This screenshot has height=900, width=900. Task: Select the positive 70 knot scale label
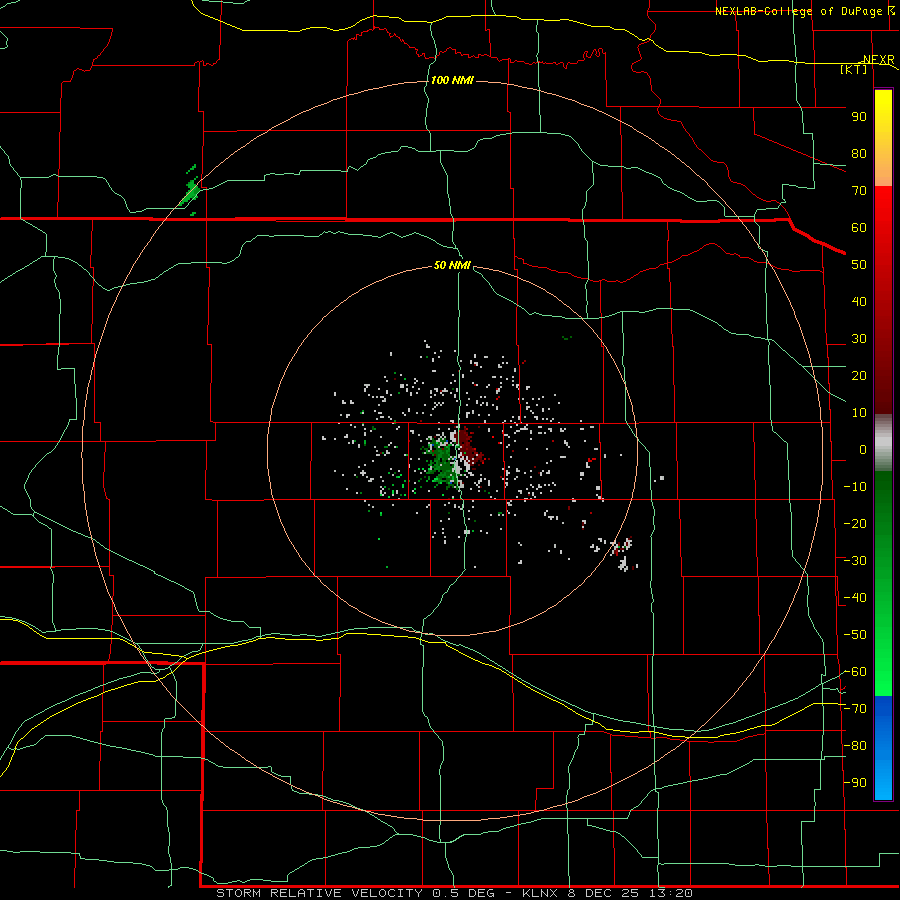coord(859,191)
